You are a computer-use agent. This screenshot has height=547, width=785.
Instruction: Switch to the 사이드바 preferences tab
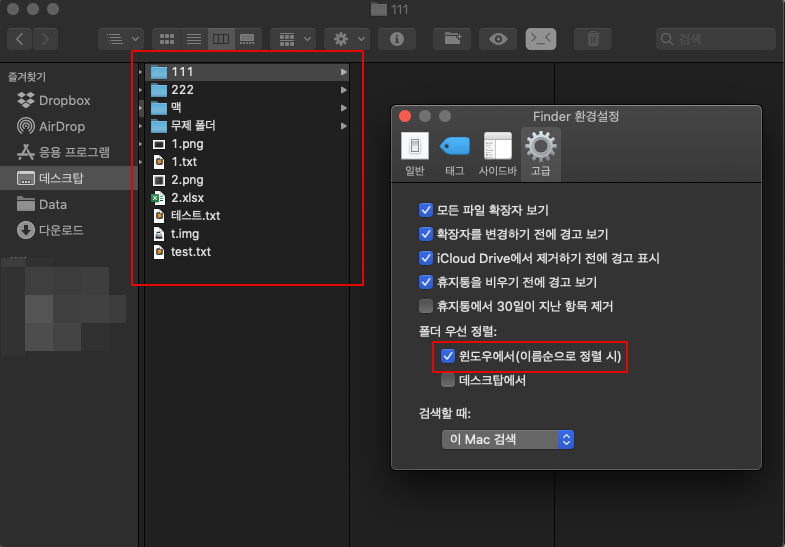tap(498, 154)
